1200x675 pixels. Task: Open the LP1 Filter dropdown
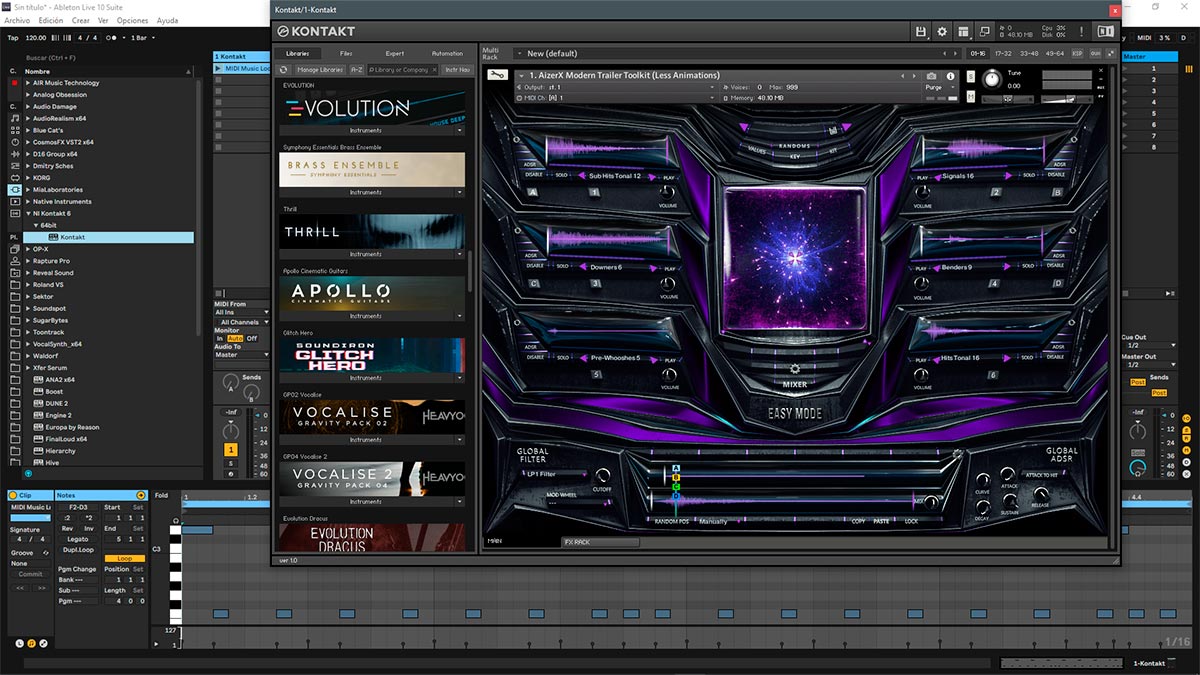(555, 474)
